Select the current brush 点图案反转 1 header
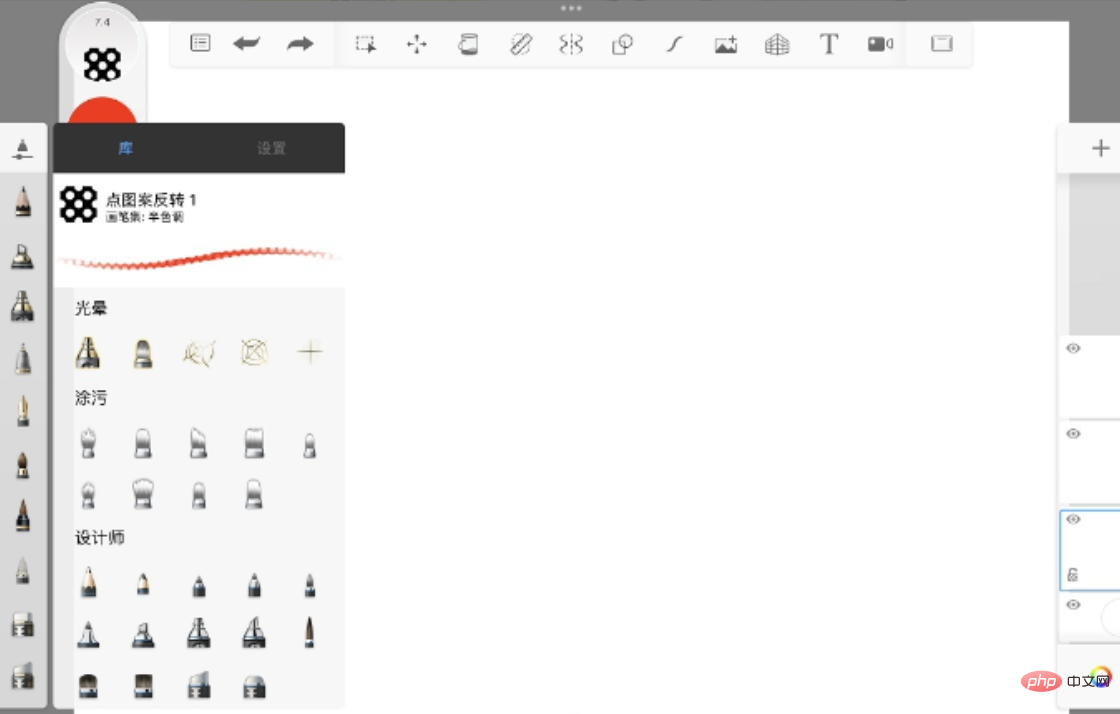 199,205
